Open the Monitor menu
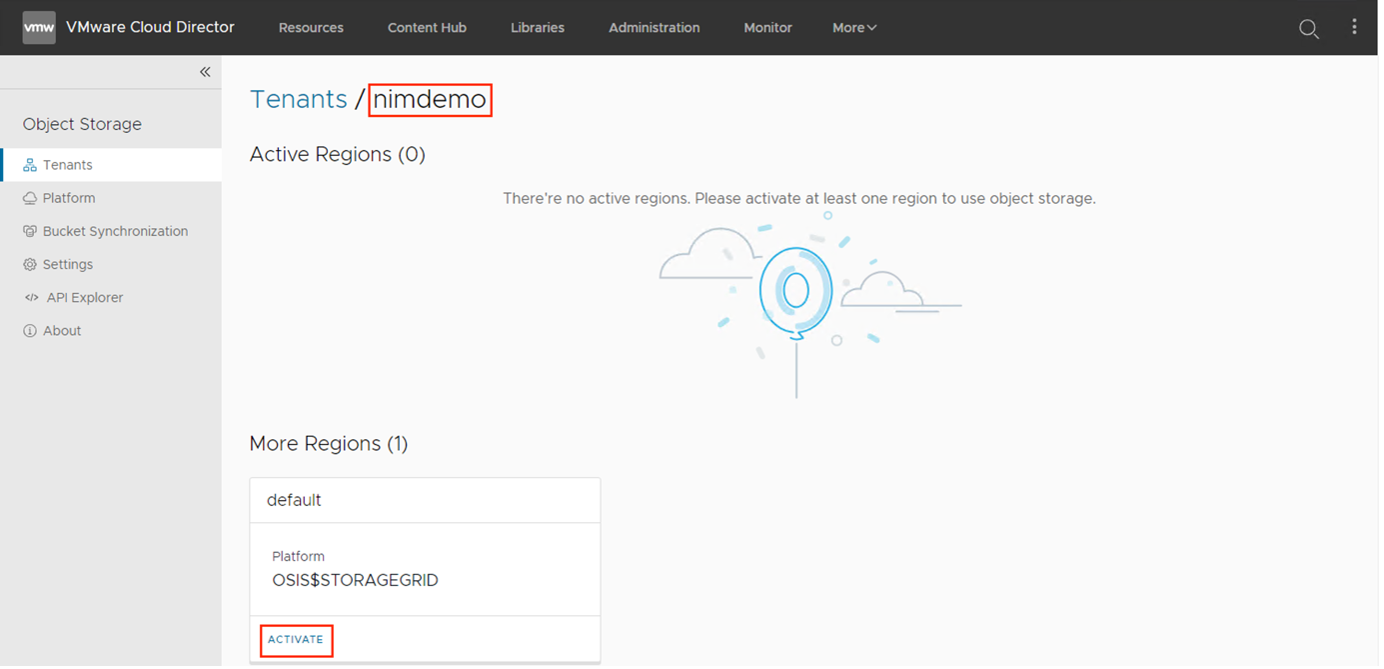 (768, 28)
